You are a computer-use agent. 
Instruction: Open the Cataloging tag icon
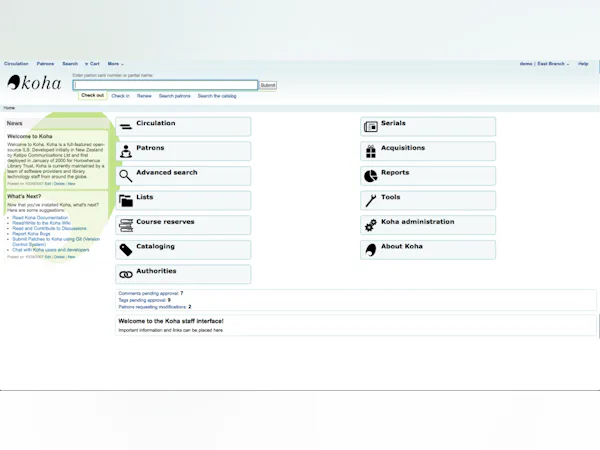click(126, 249)
